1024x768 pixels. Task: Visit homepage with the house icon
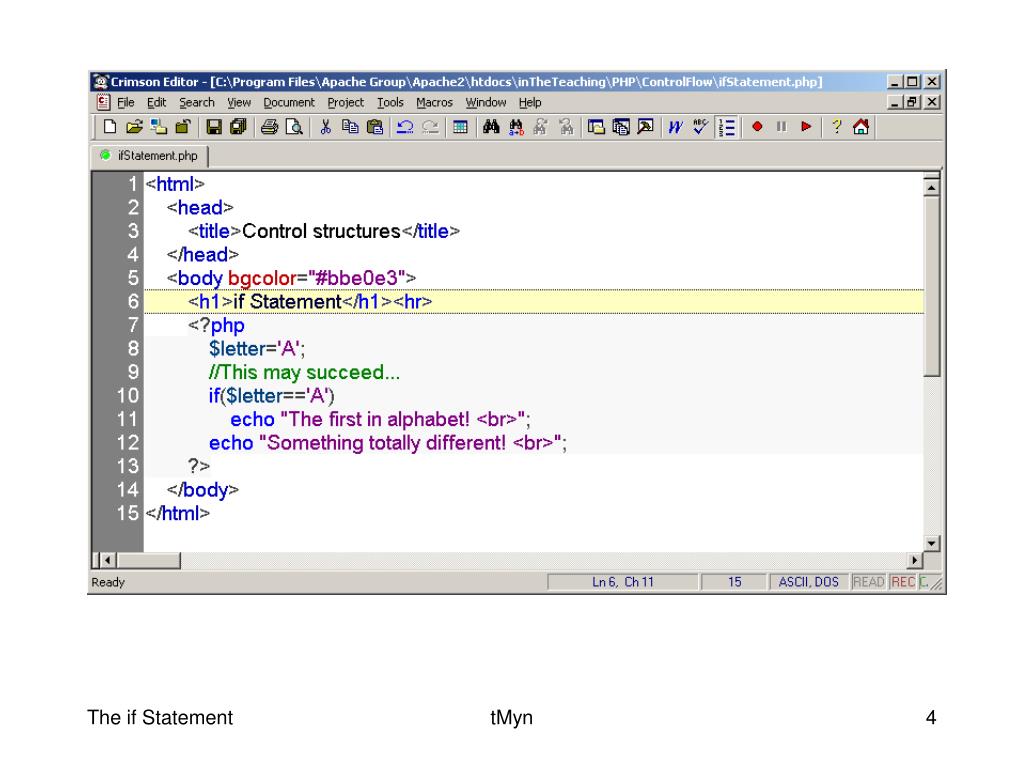[861, 127]
